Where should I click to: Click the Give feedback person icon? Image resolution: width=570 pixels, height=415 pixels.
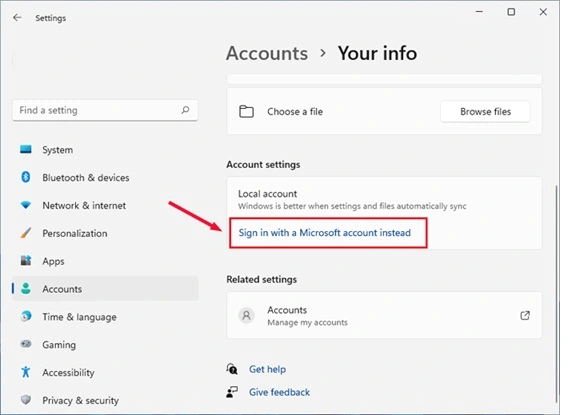pyautogui.click(x=232, y=392)
